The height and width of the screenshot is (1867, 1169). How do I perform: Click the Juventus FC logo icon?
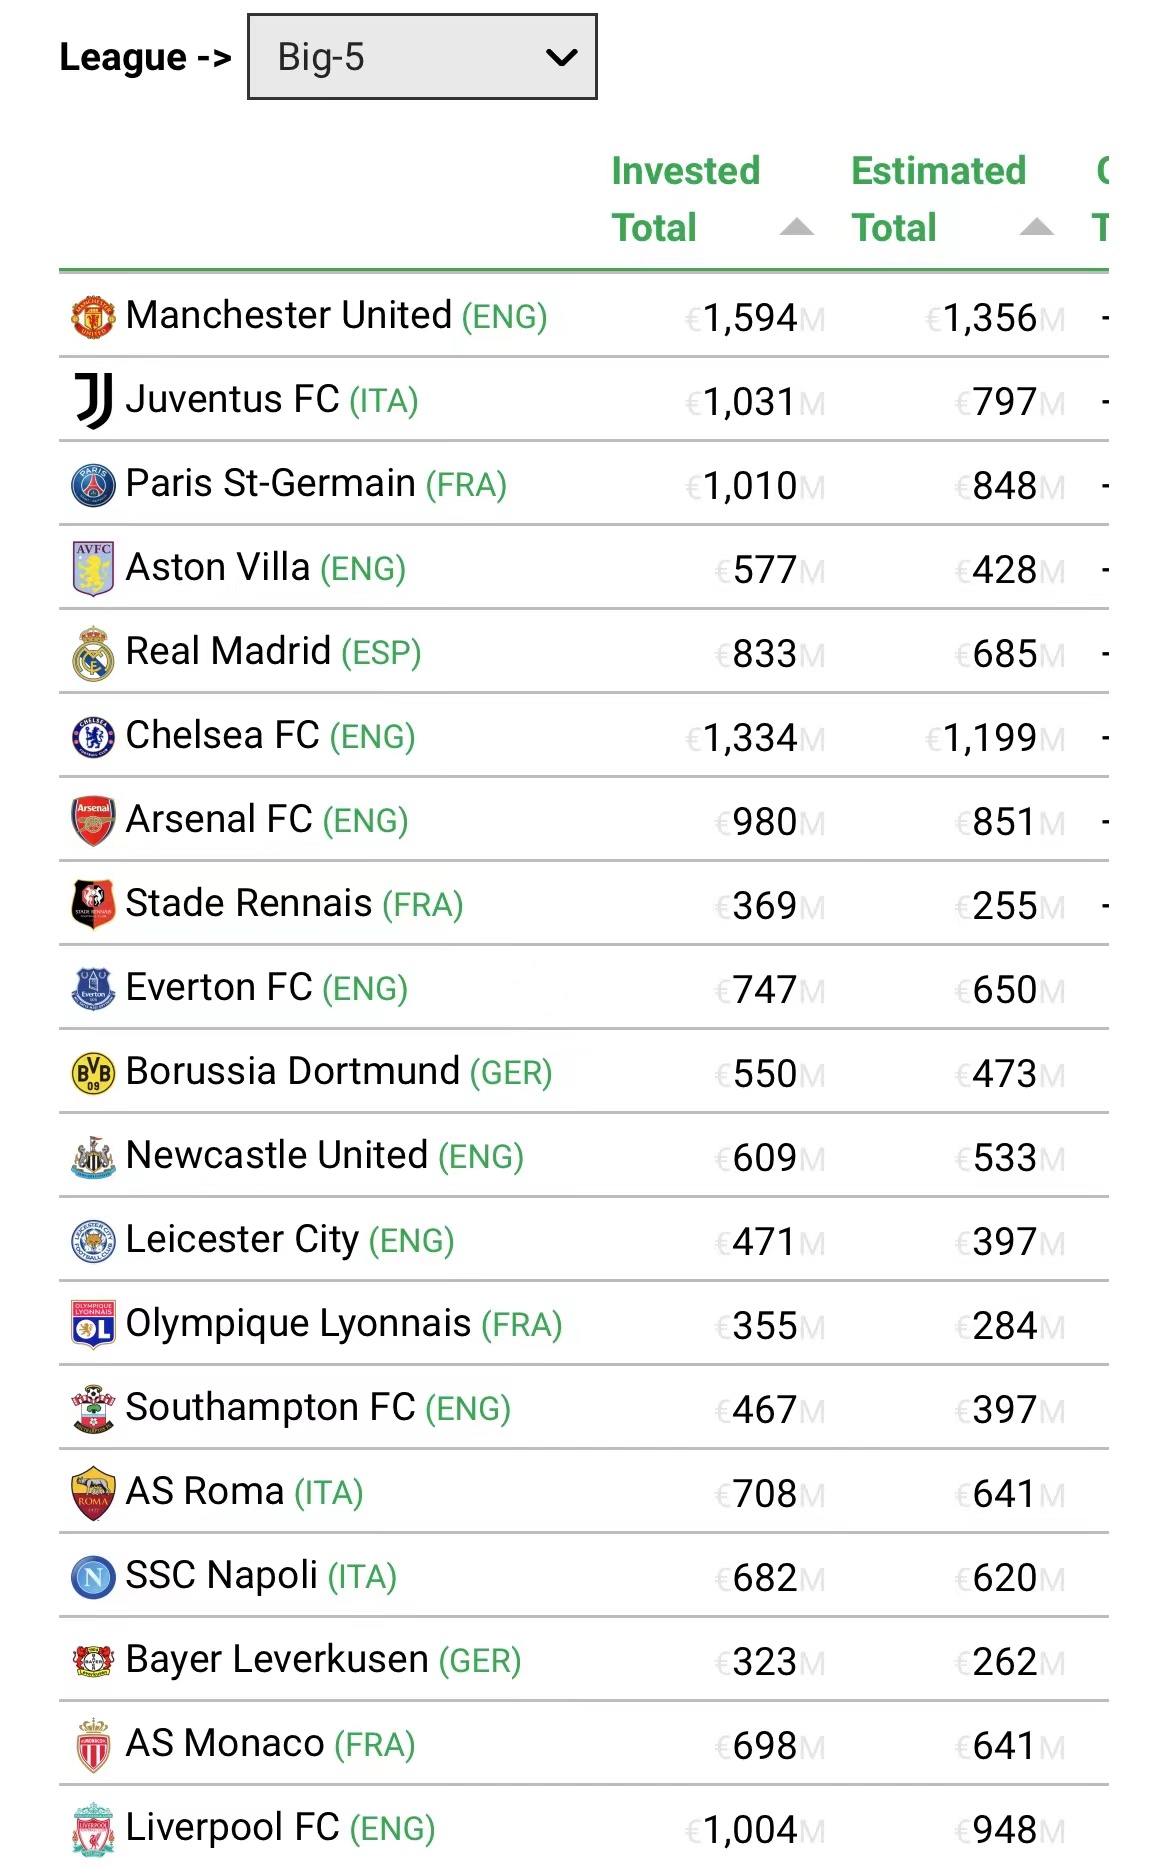pyautogui.click(x=93, y=401)
